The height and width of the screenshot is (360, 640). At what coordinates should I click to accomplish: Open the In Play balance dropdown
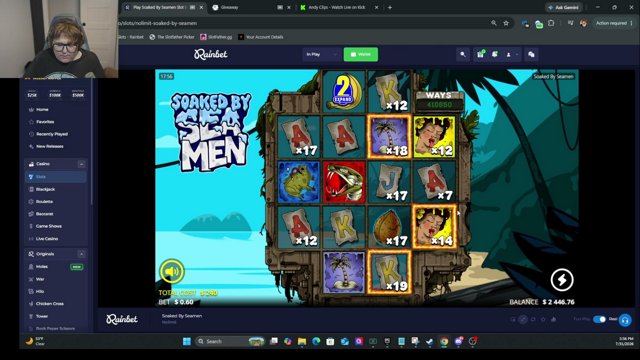coord(321,54)
